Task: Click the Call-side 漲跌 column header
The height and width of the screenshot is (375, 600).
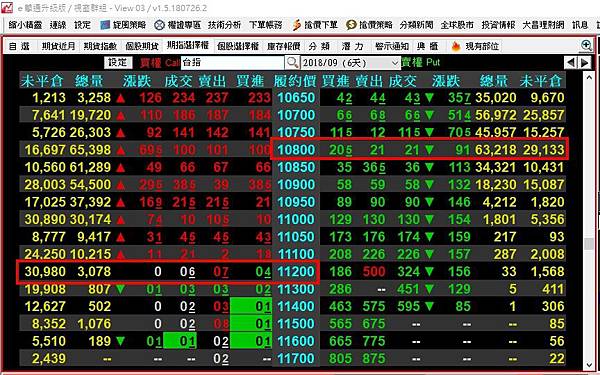Action: 137,81
